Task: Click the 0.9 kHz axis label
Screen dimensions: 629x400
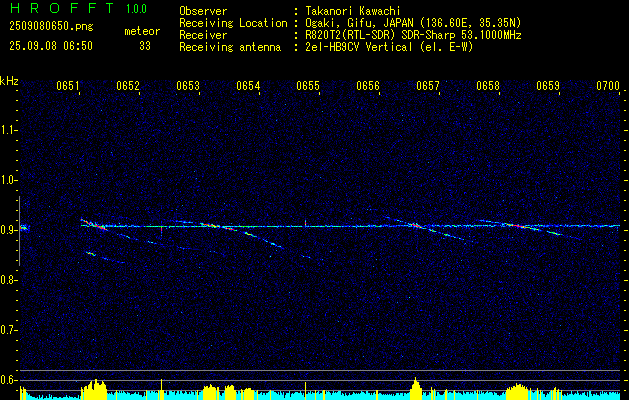Action: (8, 230)
